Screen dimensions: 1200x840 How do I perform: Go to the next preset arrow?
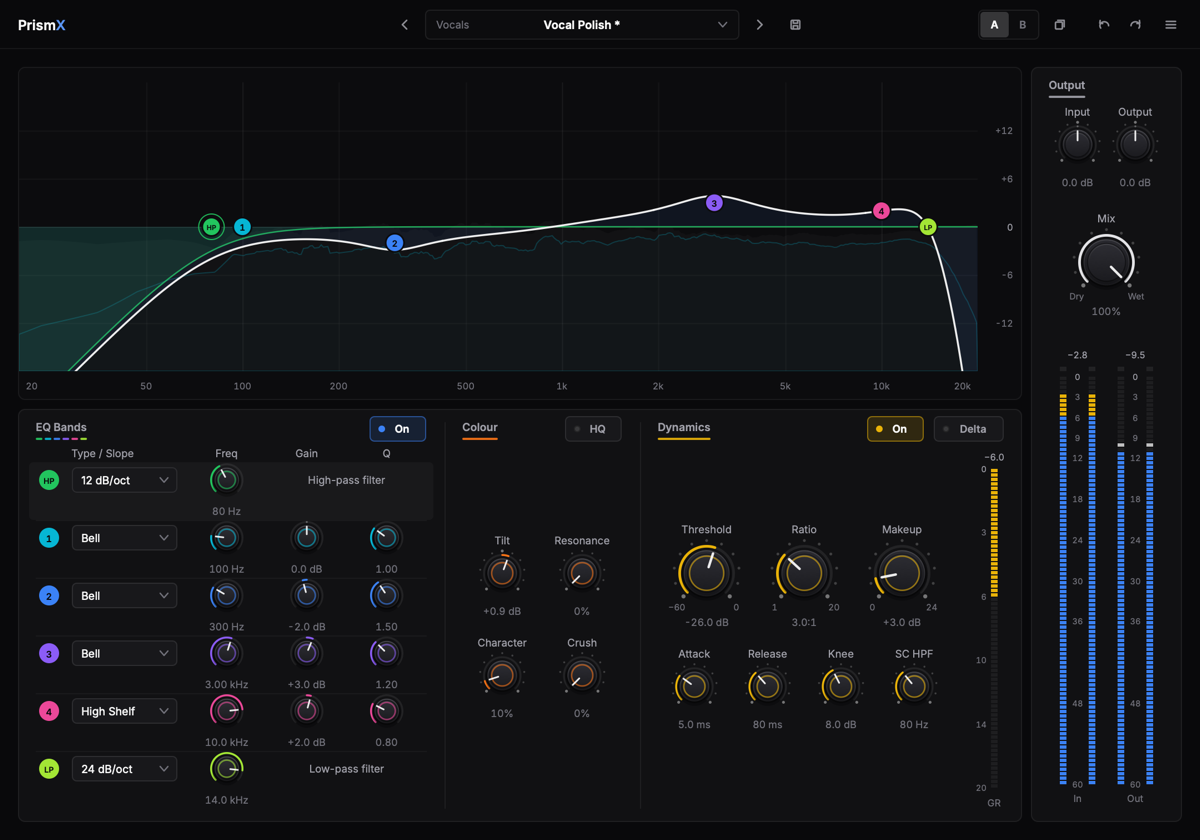pyautogui.click(x=760, y=25)
